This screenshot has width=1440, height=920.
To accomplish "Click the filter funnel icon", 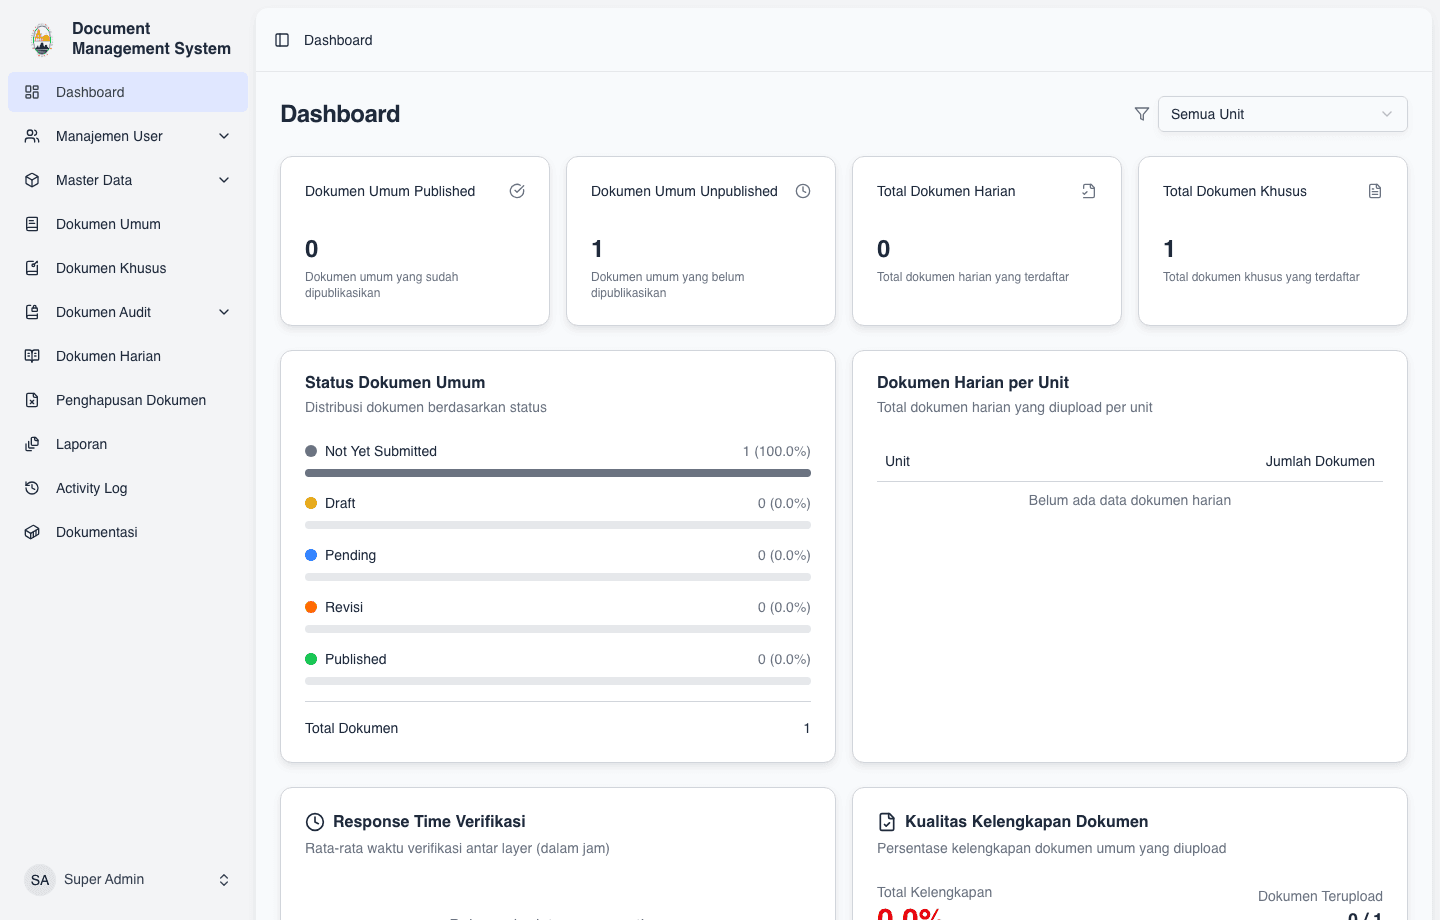I will [1142, 114].
